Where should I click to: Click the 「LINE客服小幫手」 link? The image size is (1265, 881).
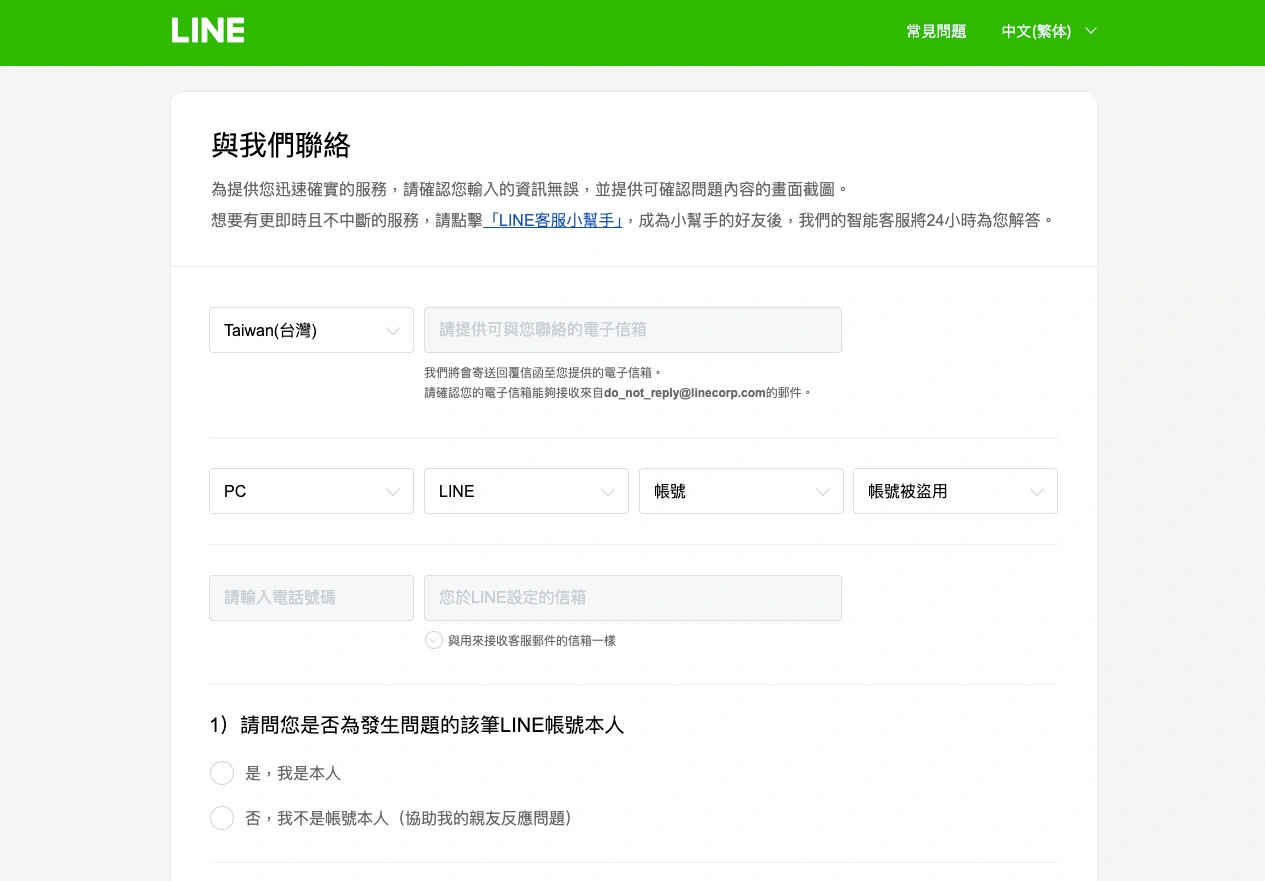(553, 220)
